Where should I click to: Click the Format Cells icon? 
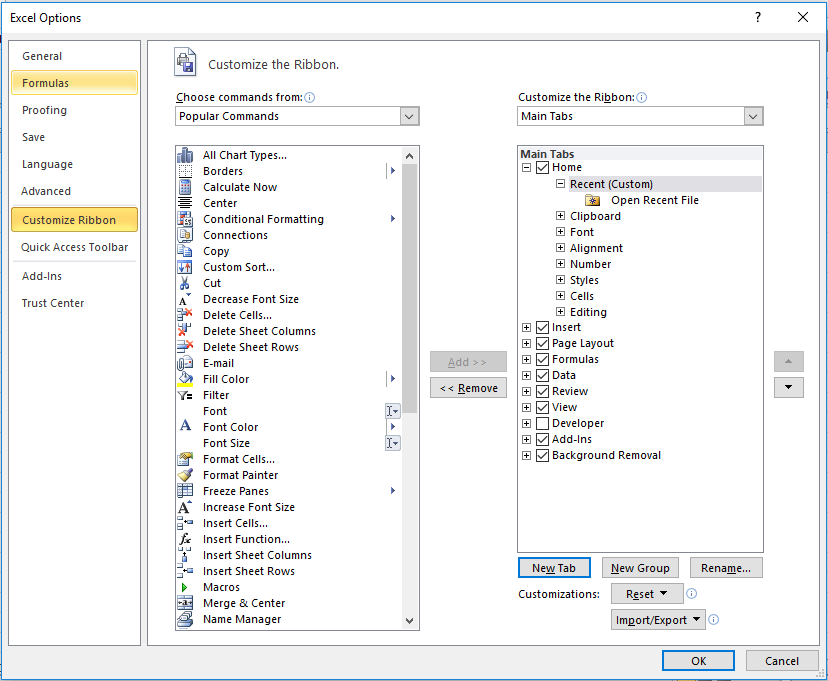[185, 459]
